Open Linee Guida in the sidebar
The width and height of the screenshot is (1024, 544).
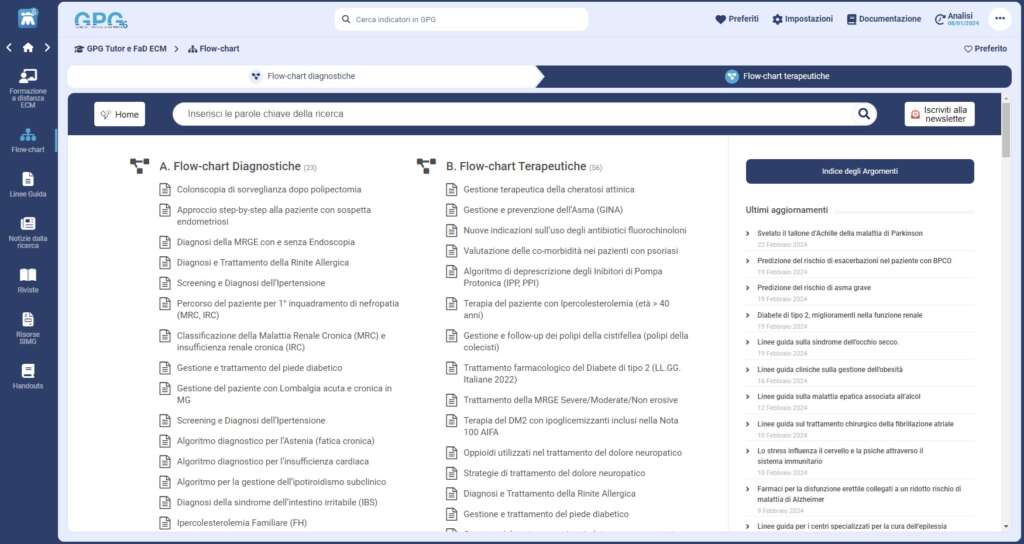tap(28, 184)
